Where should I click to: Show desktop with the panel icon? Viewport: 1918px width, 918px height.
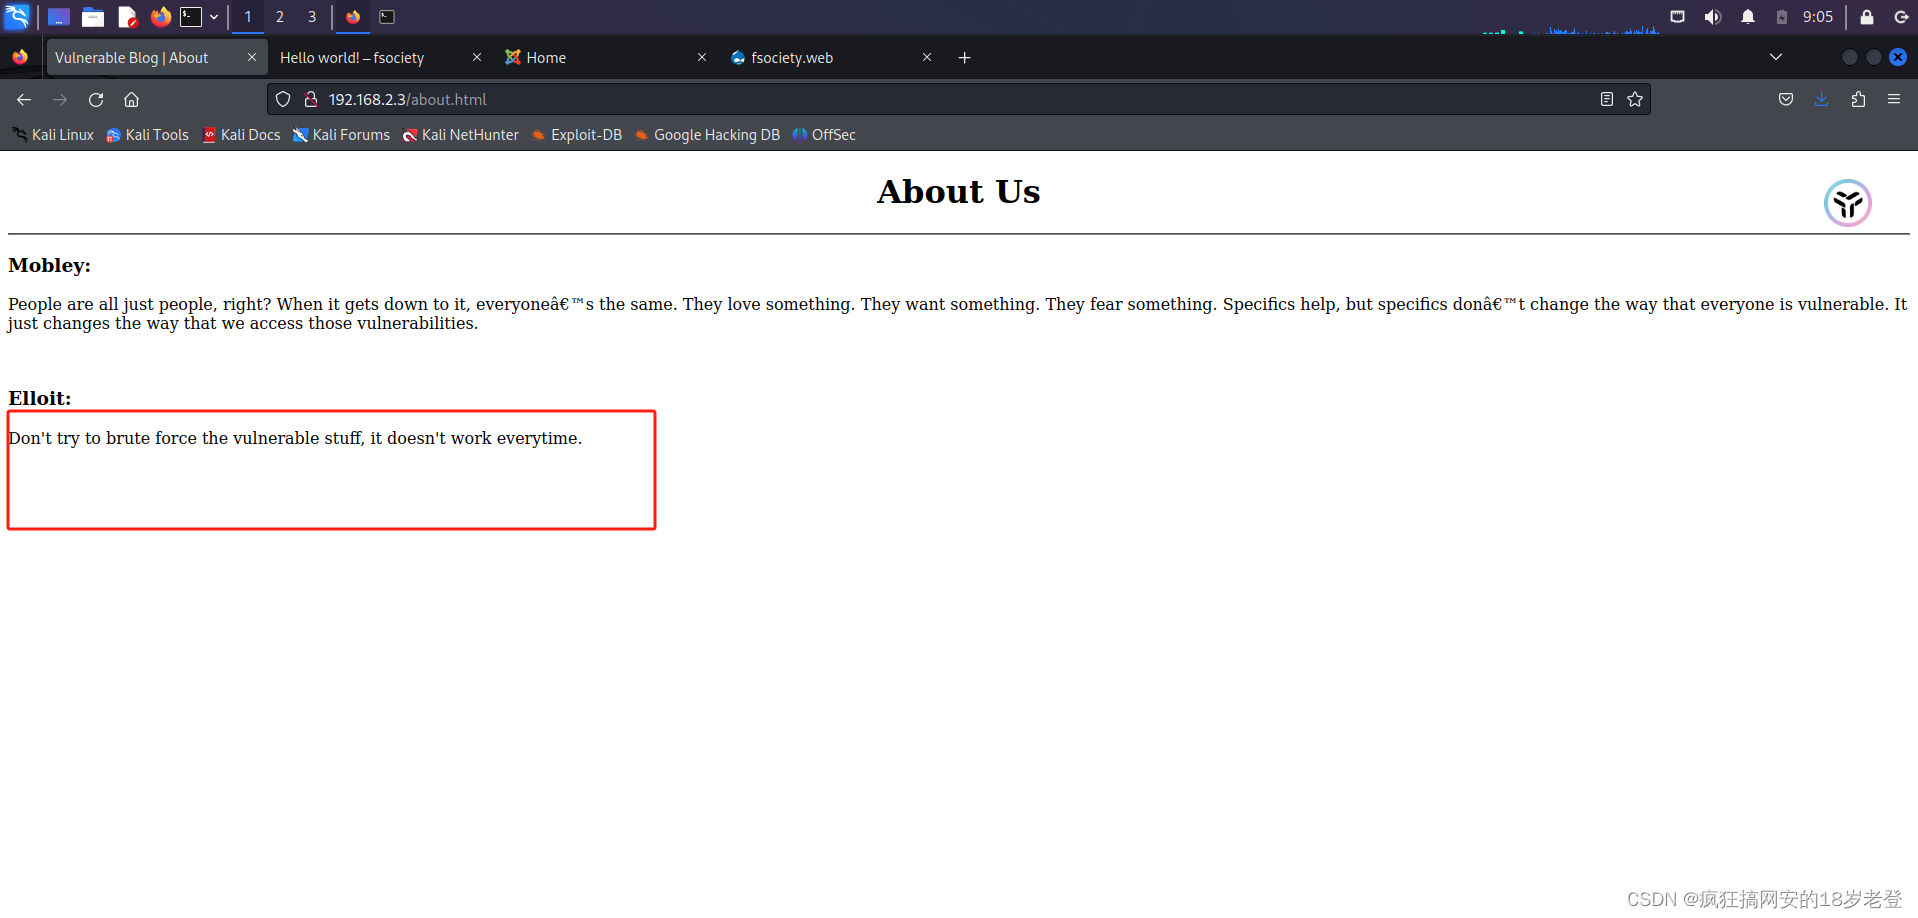[59, 17]
